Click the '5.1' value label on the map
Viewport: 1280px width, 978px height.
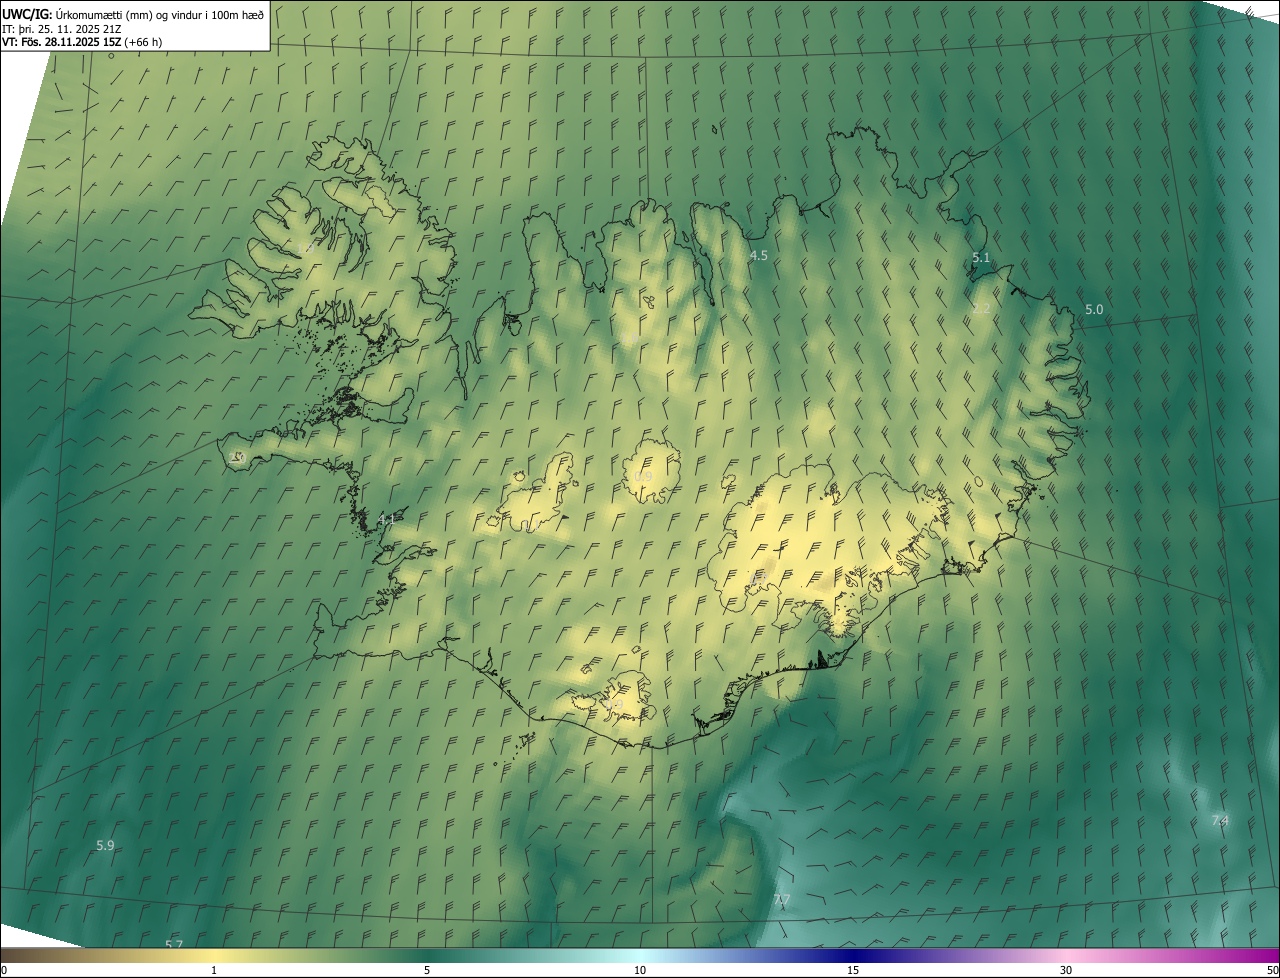pos(981,258)
